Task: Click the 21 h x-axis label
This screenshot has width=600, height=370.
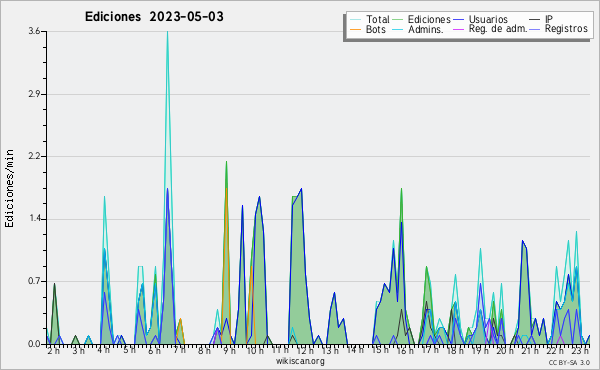Action: pyautogui.click(x=531, y=350)
